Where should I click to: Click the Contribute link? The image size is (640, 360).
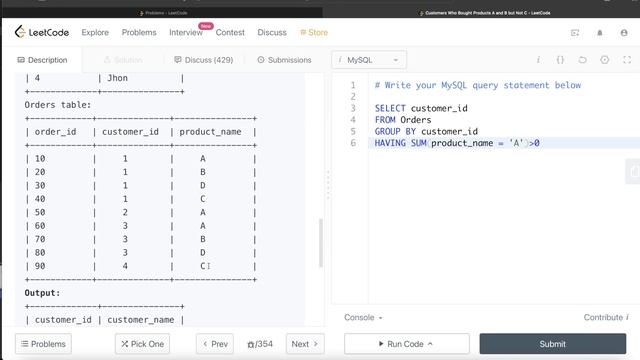[606, 318]
